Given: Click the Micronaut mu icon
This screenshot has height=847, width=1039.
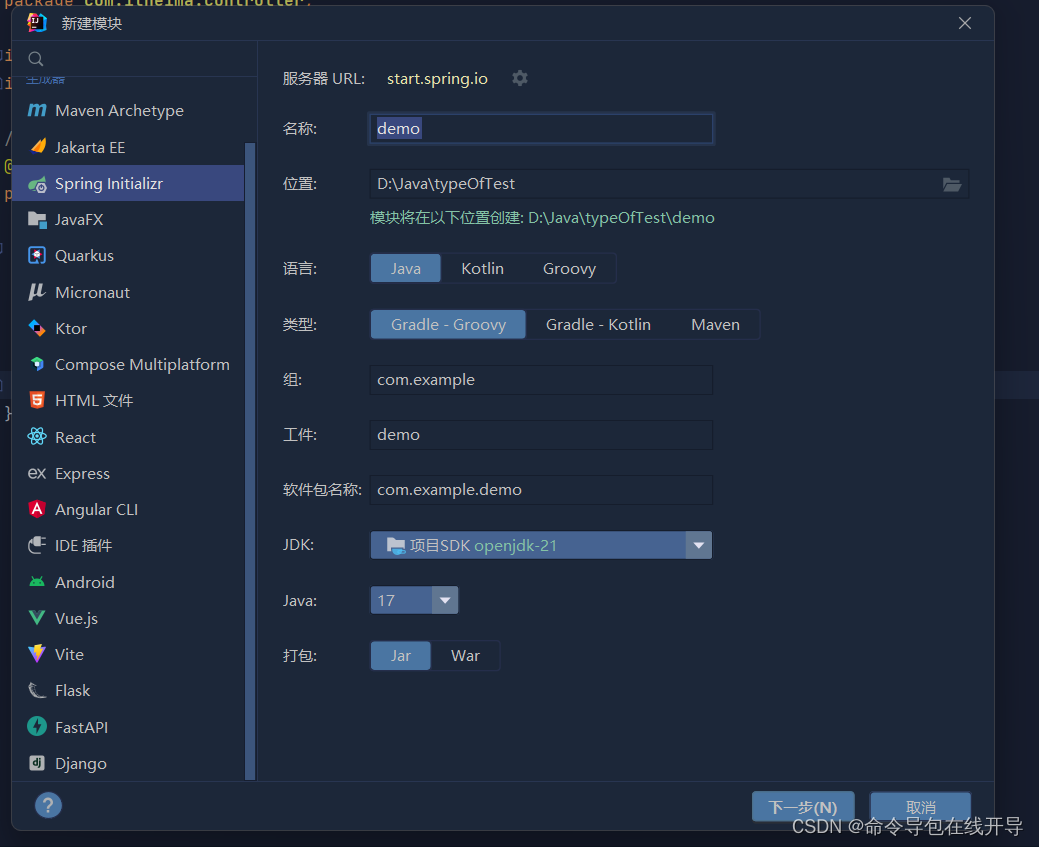Looking at the screenshot, I should point(37,292).
